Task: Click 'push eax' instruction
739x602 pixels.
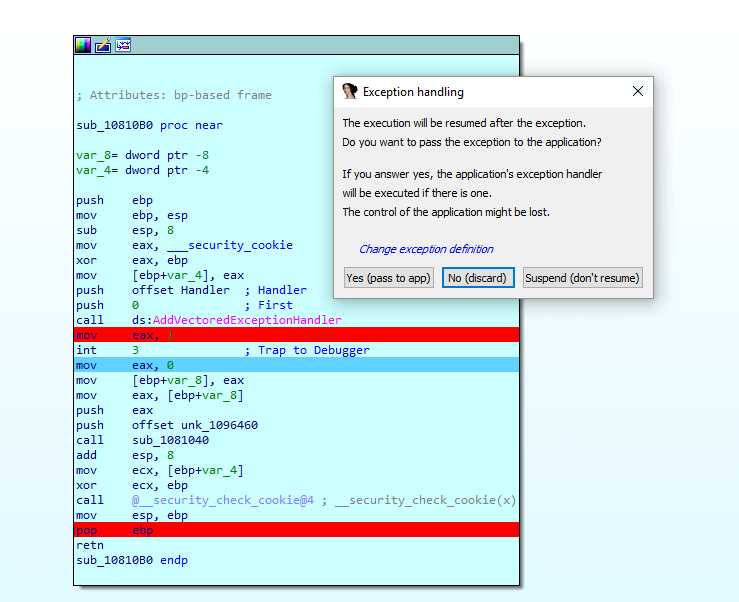Action: (x=115, y=410)
